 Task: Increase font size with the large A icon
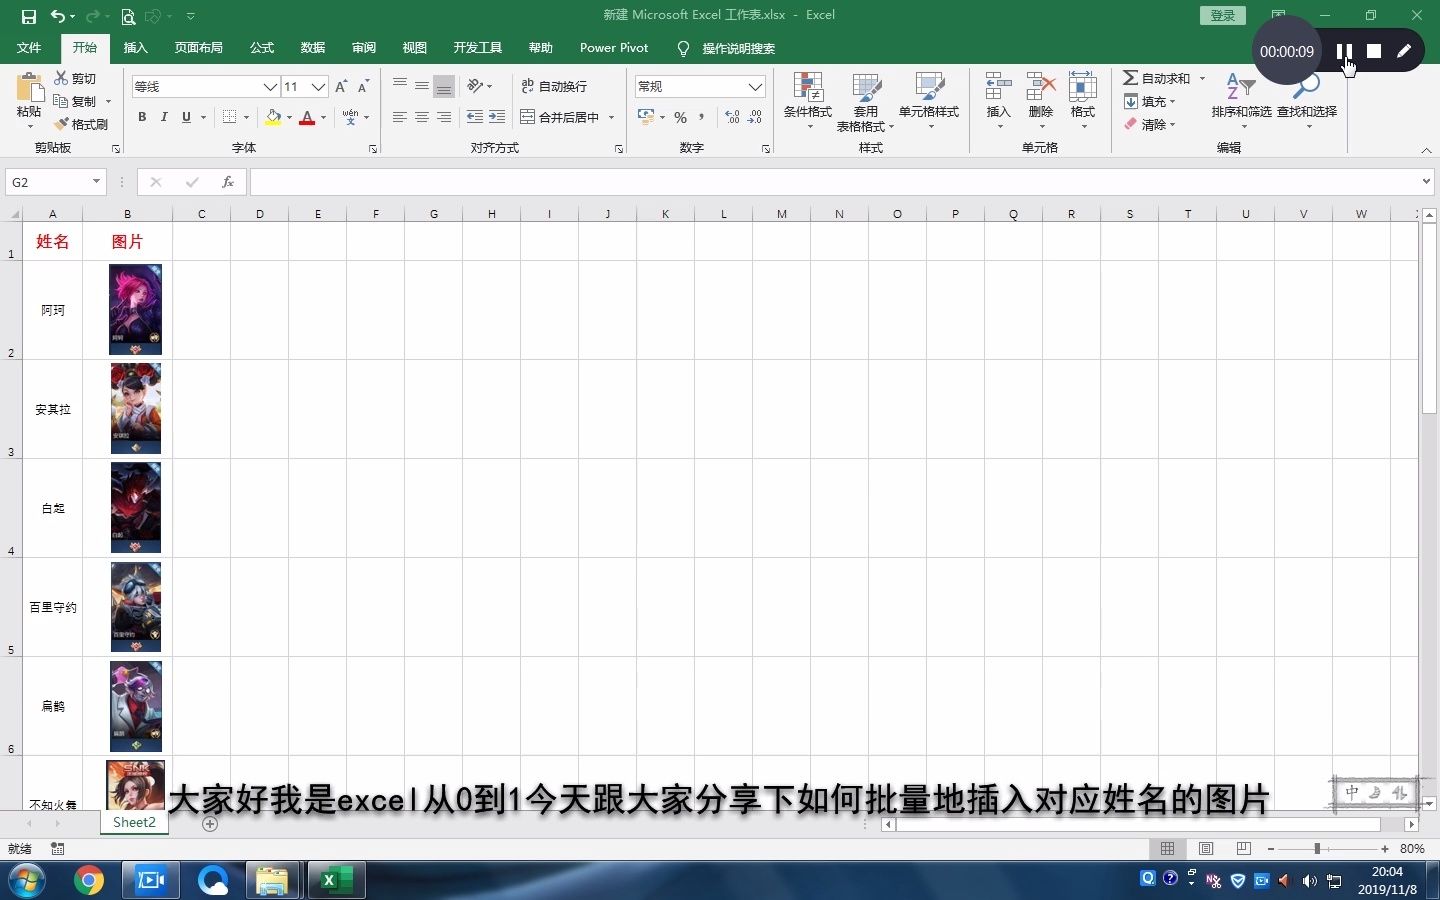point(341,86)
